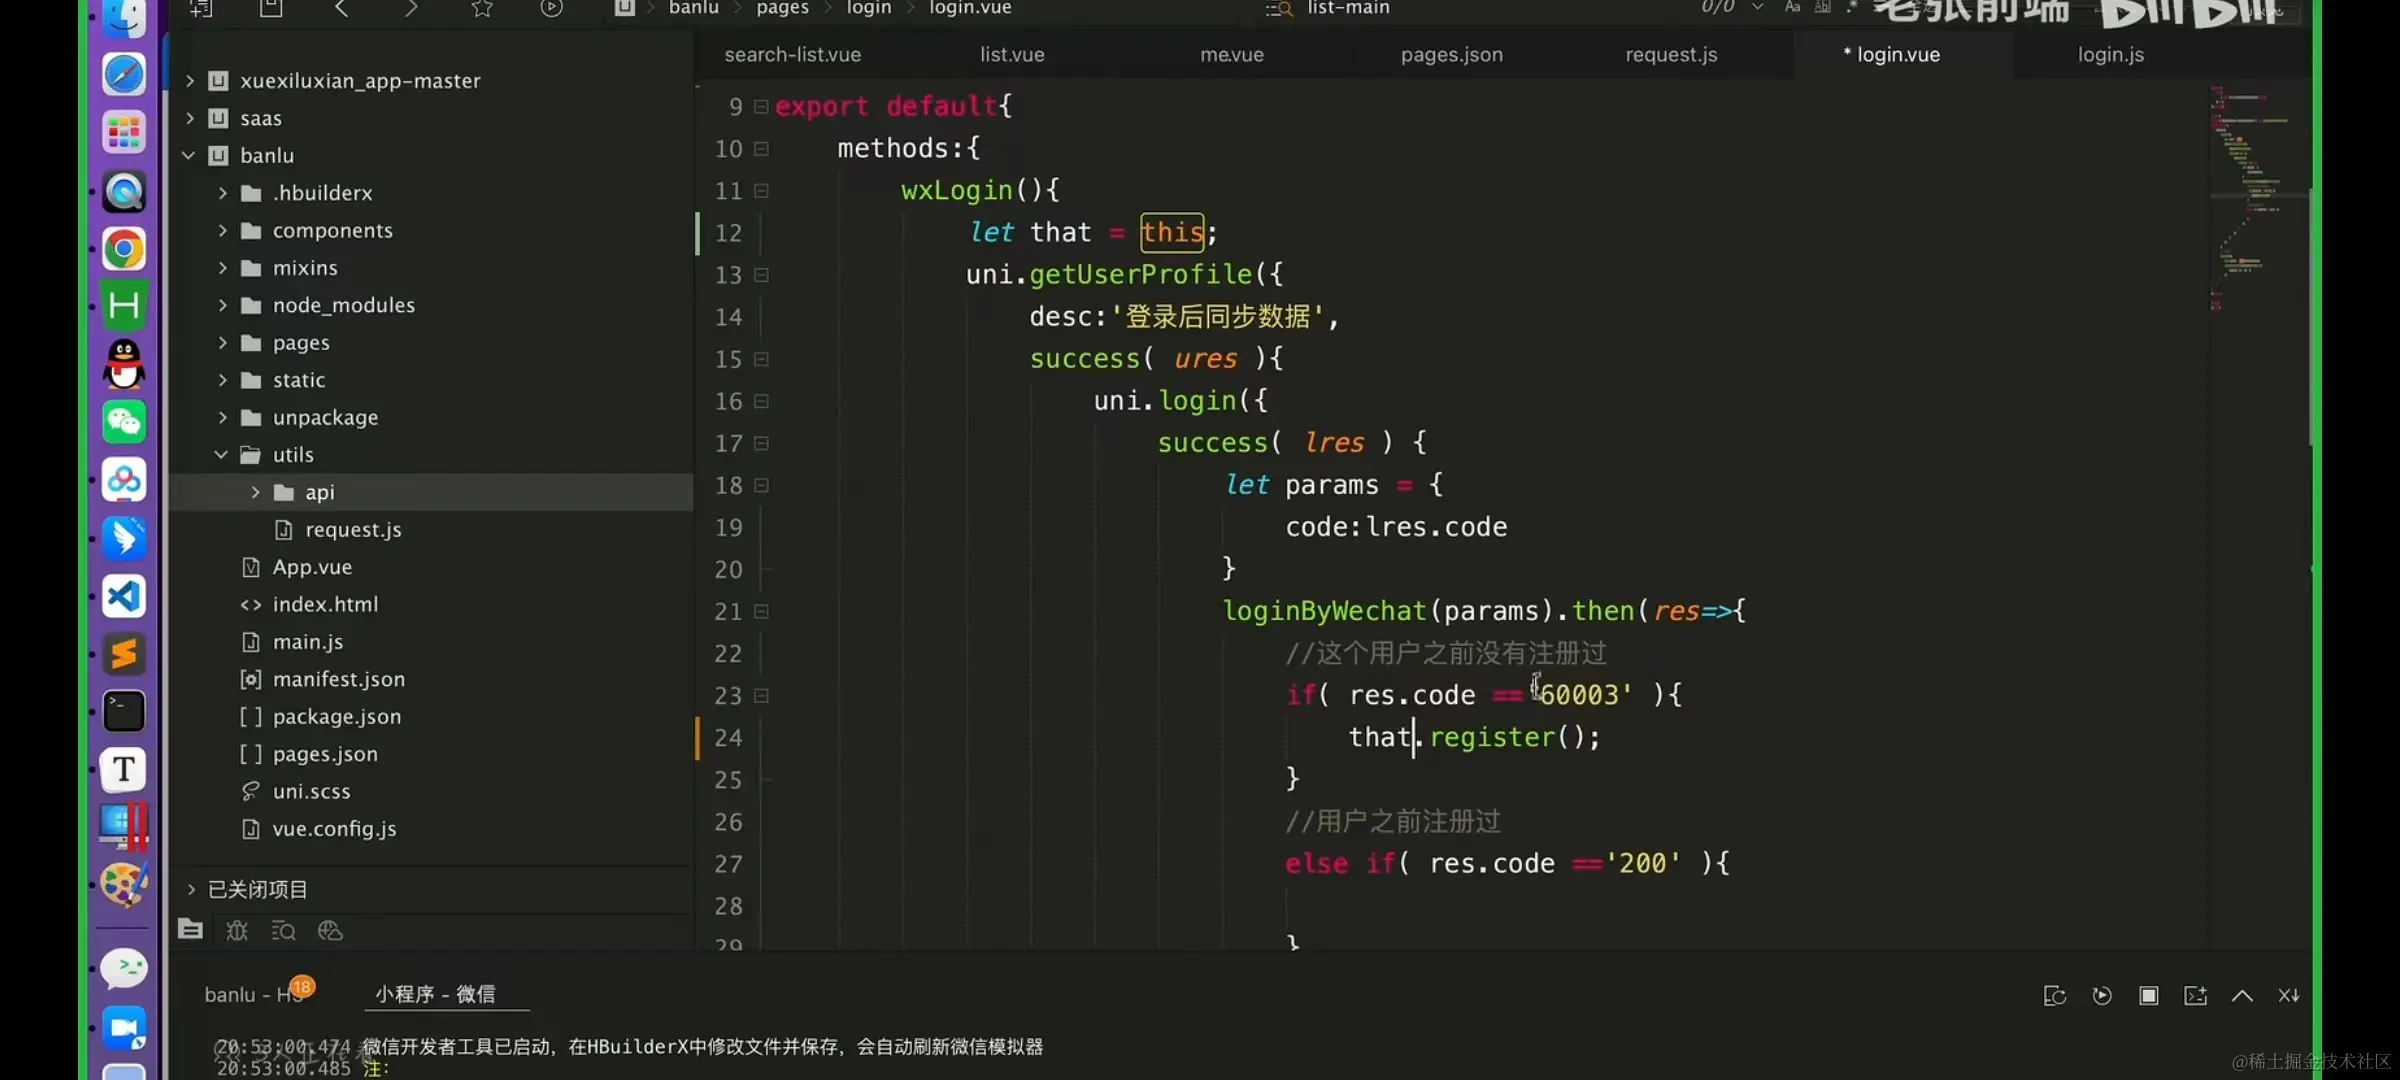Click the rerun play icon in console

2102,995
